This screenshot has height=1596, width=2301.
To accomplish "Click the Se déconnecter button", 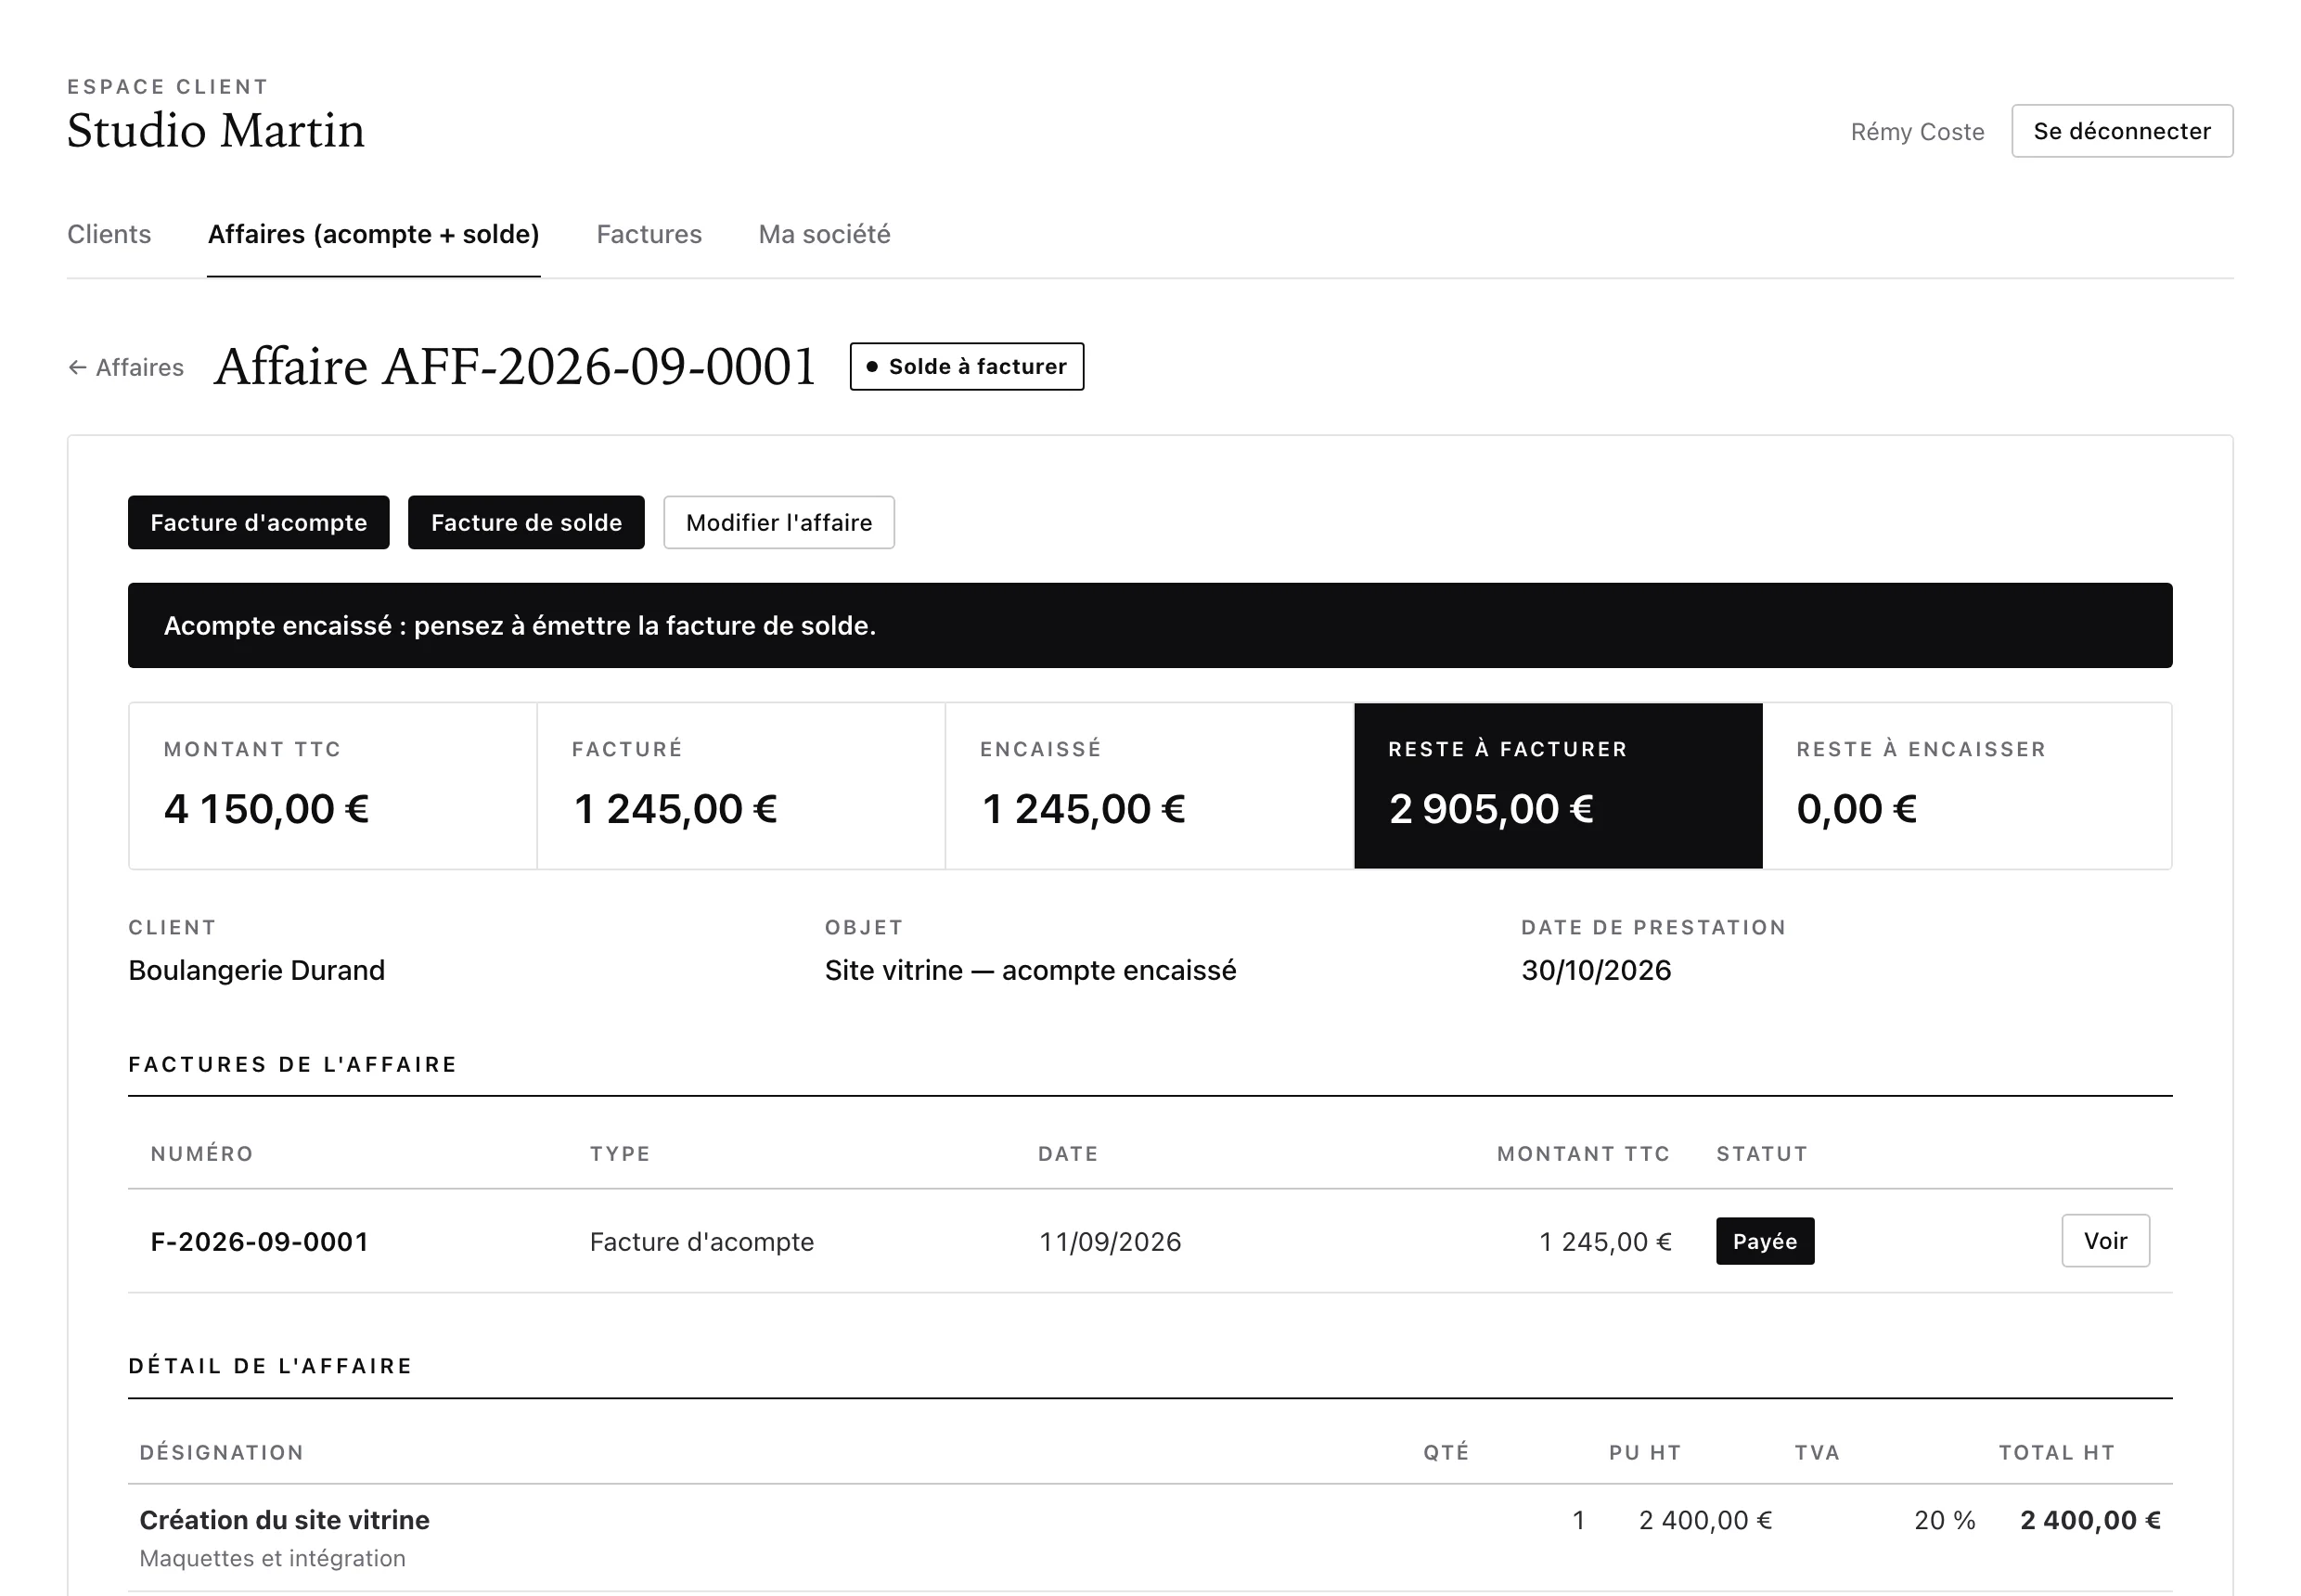I will pyautogui.click(x=2121, y=131).
